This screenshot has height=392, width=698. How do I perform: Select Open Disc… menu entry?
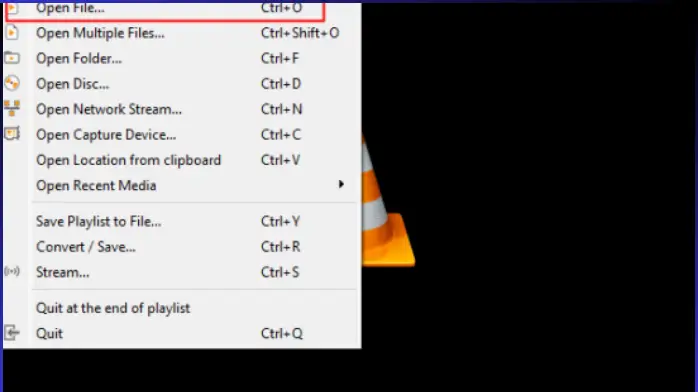[x=182, y=84]
